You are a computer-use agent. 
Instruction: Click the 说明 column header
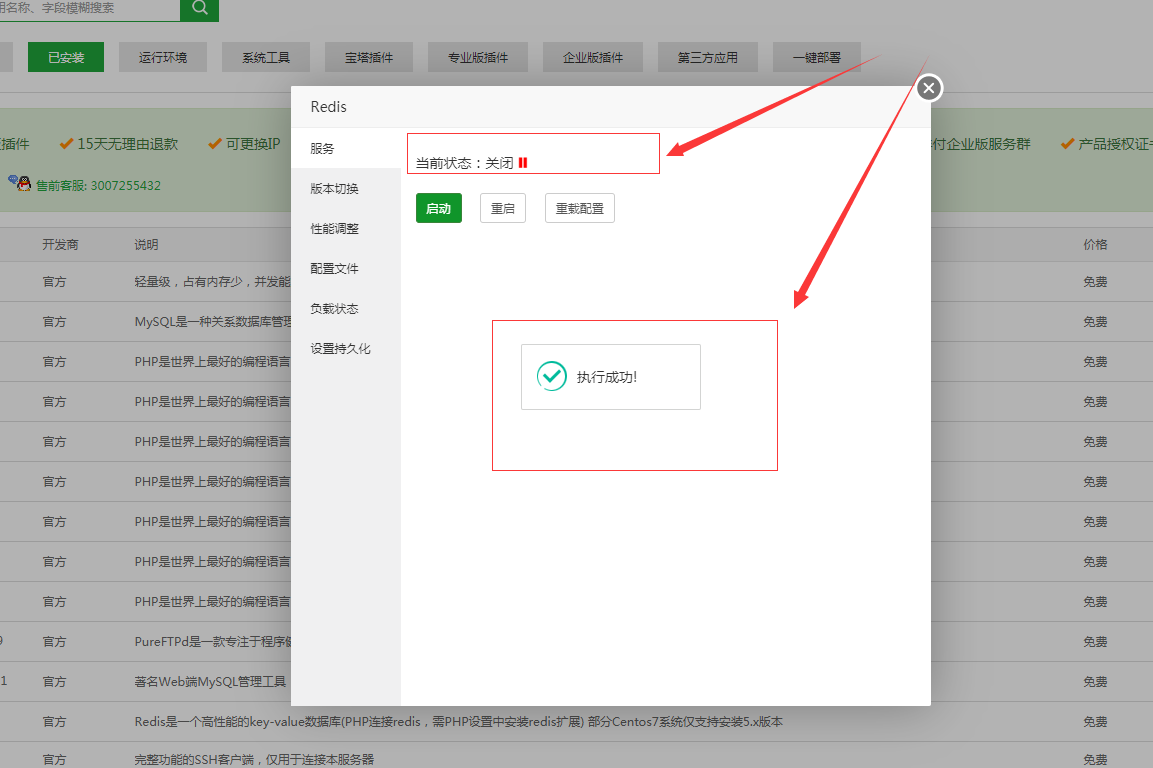146,244
